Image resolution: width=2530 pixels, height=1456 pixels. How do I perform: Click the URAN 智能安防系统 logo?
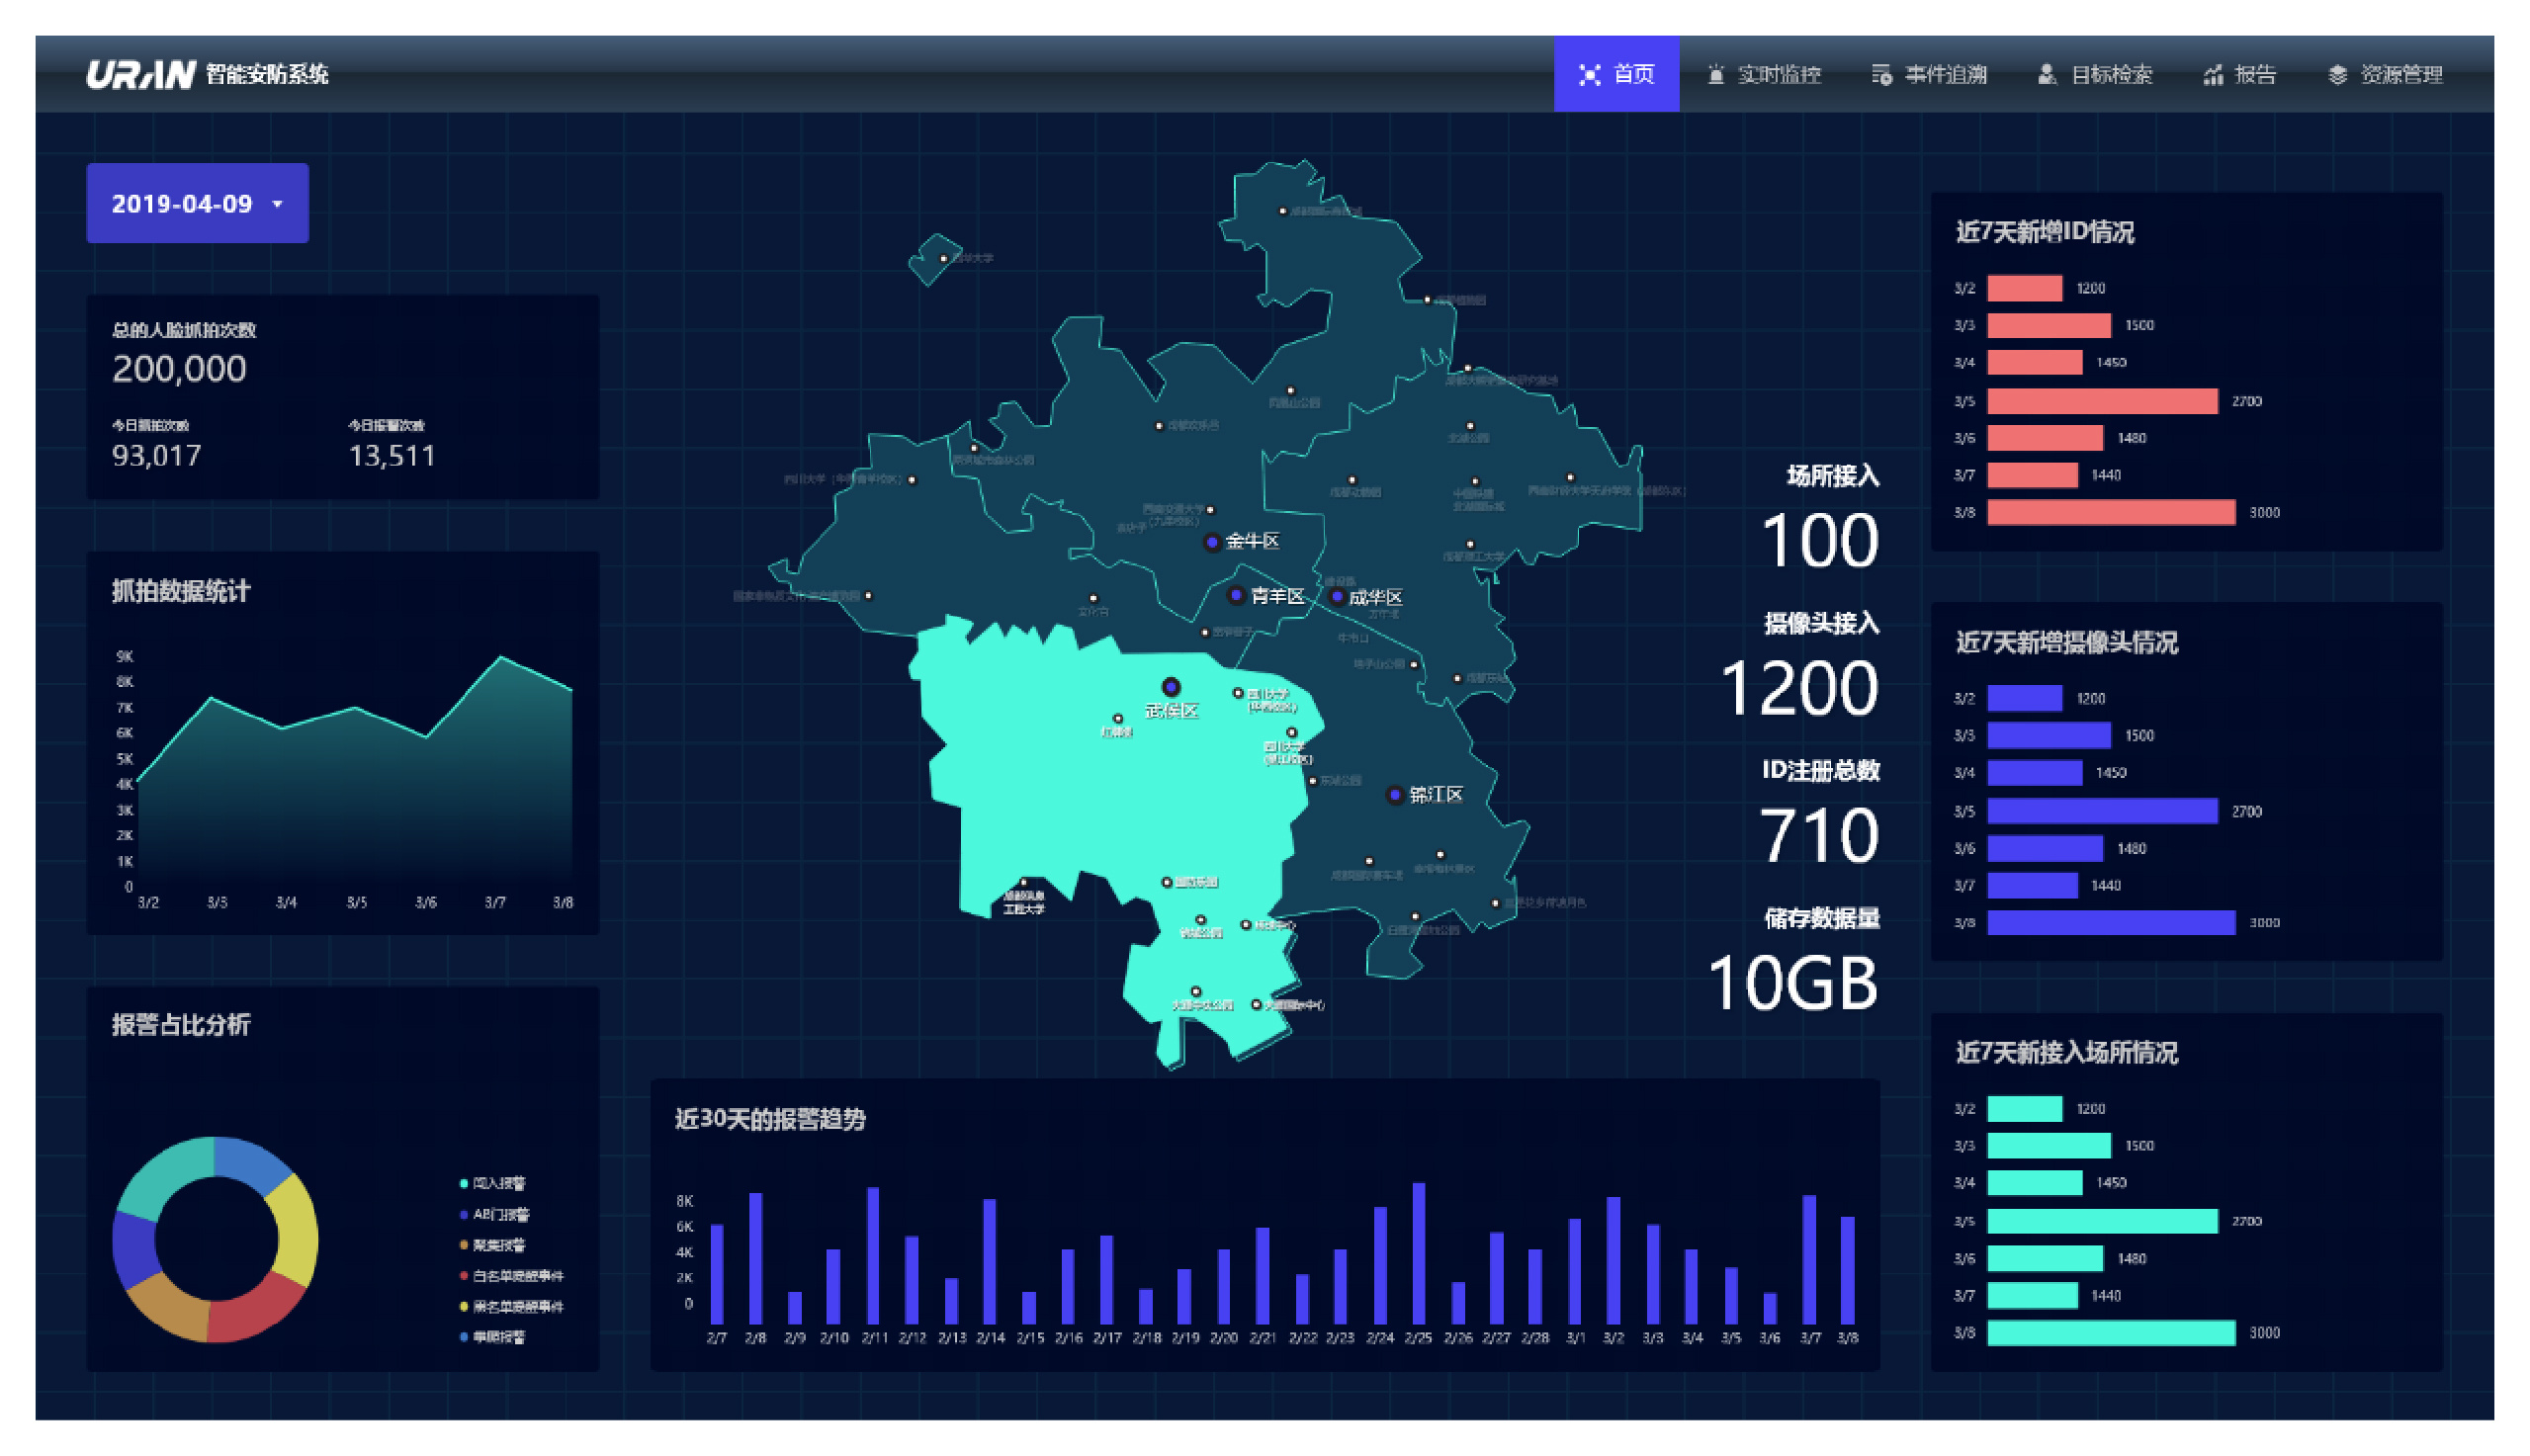tap(207, 74)
